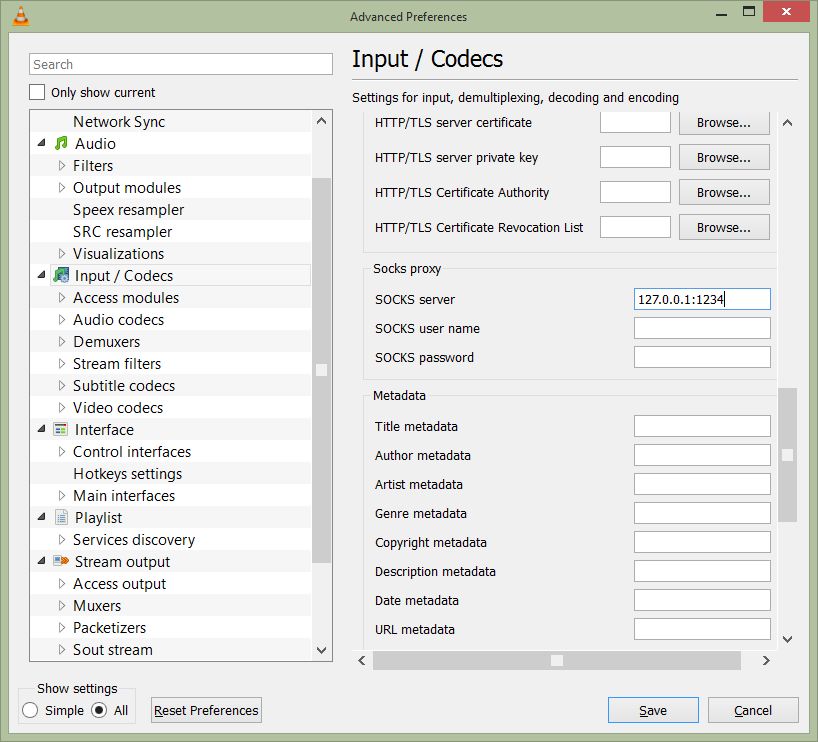This screenshot has width=818, height=742.
Task: Expand the audio Filters node
Action: 62,165
